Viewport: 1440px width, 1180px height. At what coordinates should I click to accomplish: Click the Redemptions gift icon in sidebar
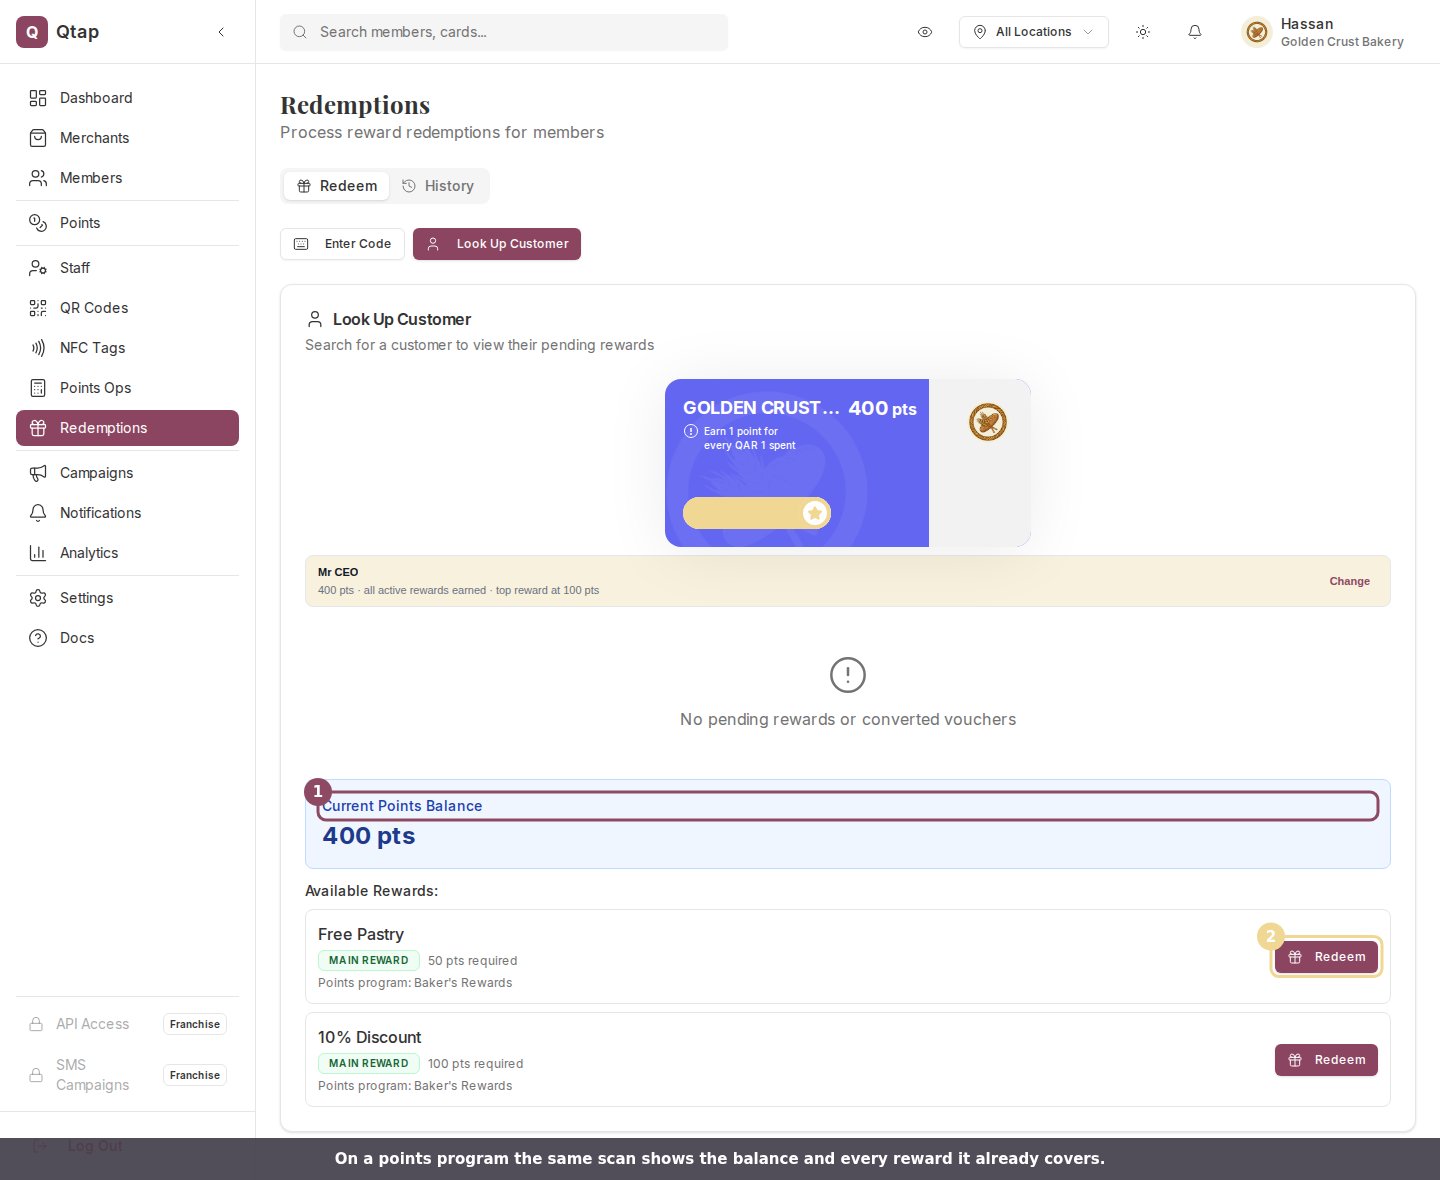point(38,428)
